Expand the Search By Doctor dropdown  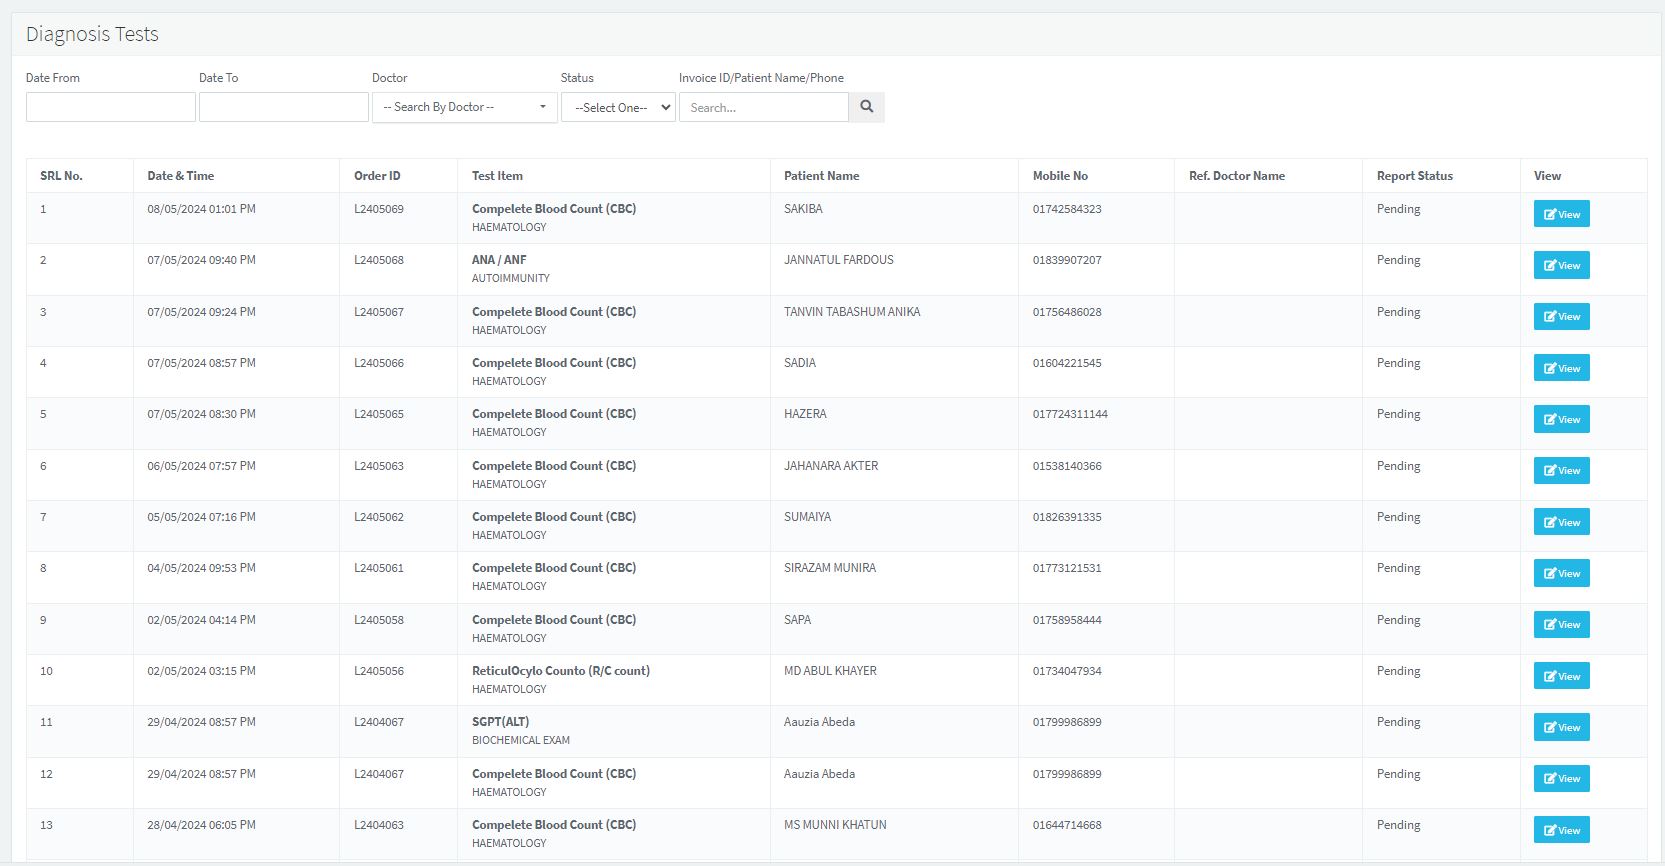pyautogui.click(x=464, y=107)
